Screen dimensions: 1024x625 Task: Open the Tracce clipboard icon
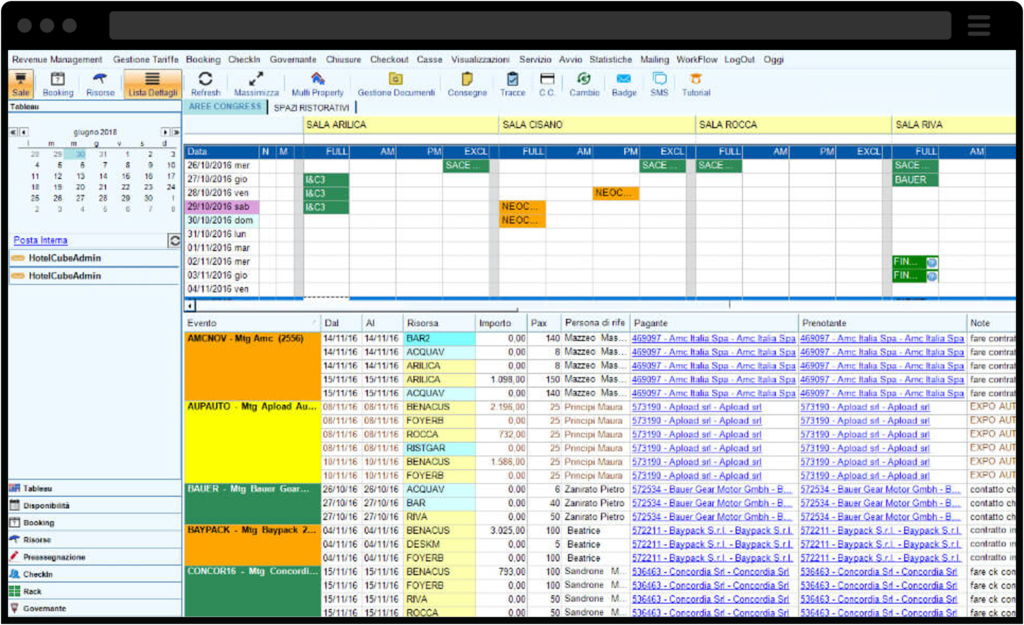pos(513,84)
